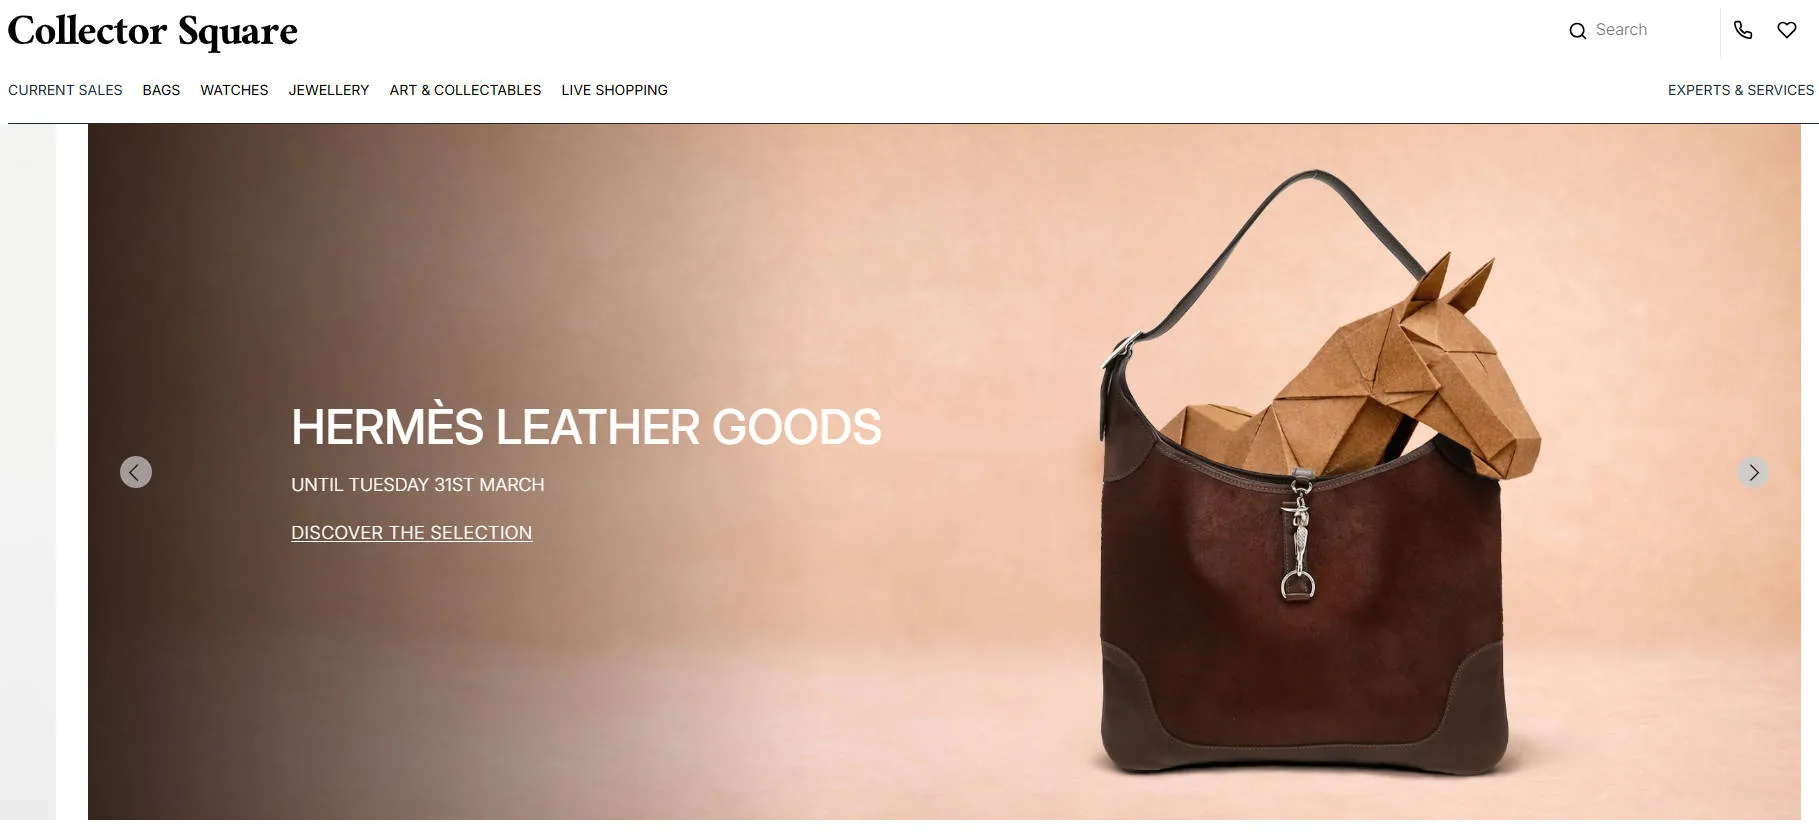Advance carousel with right arrow
This screenshot has height=833, width=1819.
1753,472
